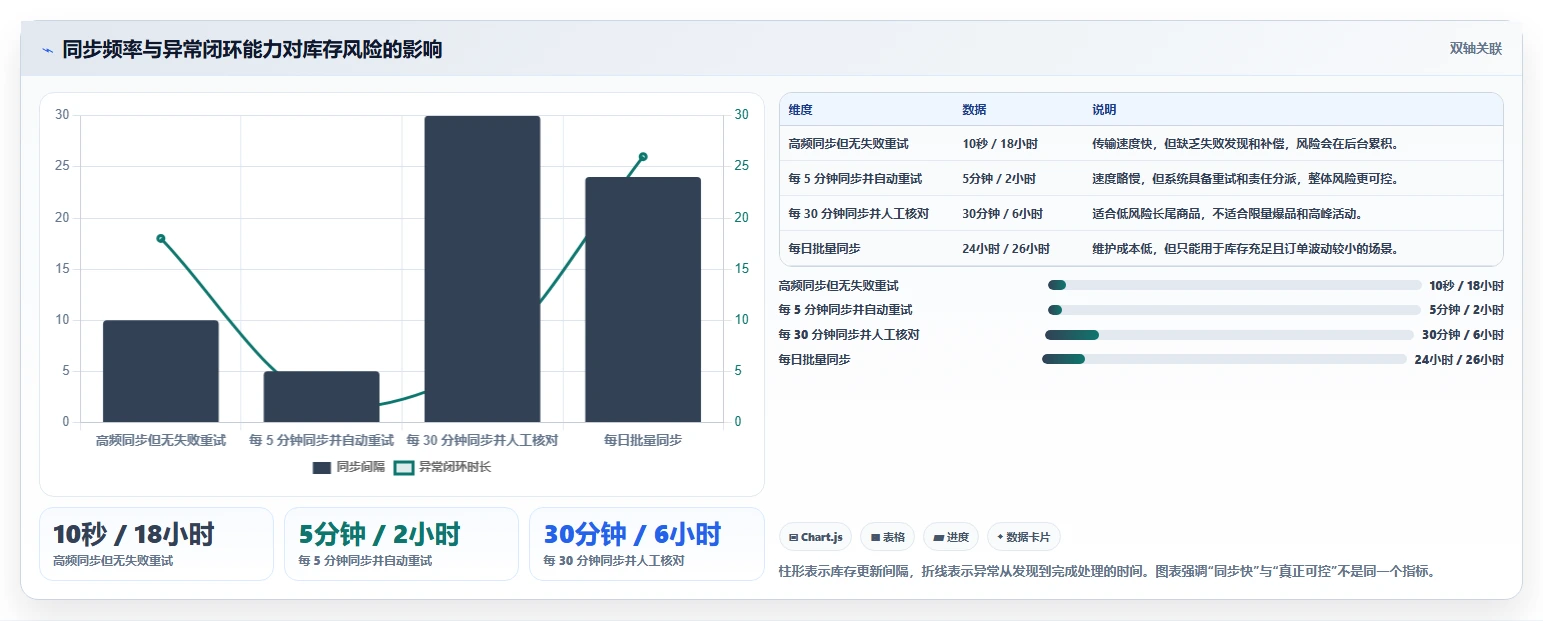Select the 进度 tag
The height and width of the screenshot is (621, 1543).
click(951, 537)
